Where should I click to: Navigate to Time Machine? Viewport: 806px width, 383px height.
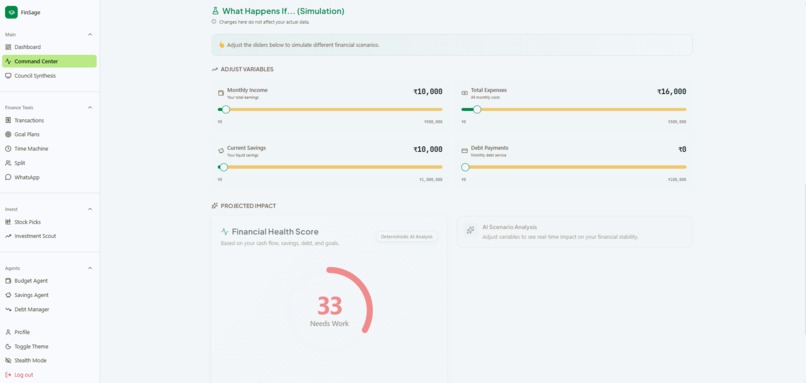coord(49,149)
